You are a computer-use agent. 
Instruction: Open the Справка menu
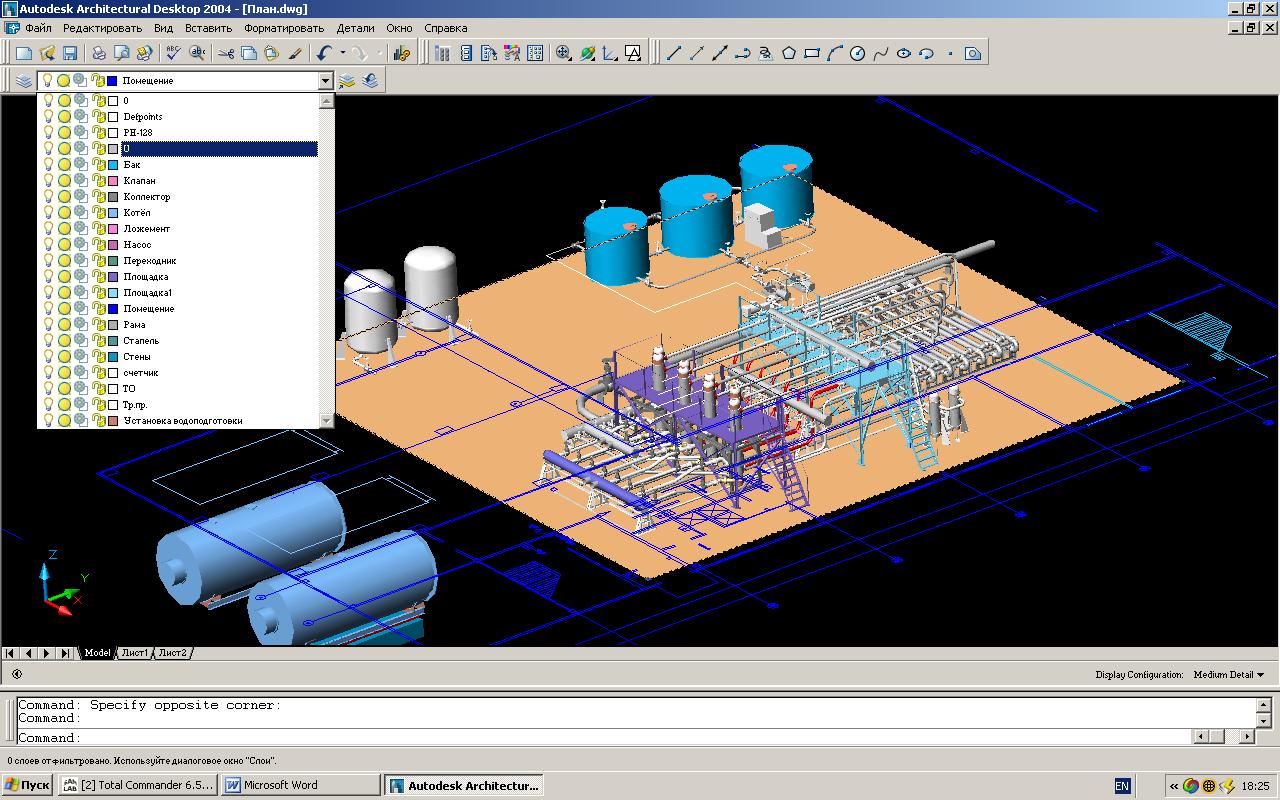tap(446, 28)
